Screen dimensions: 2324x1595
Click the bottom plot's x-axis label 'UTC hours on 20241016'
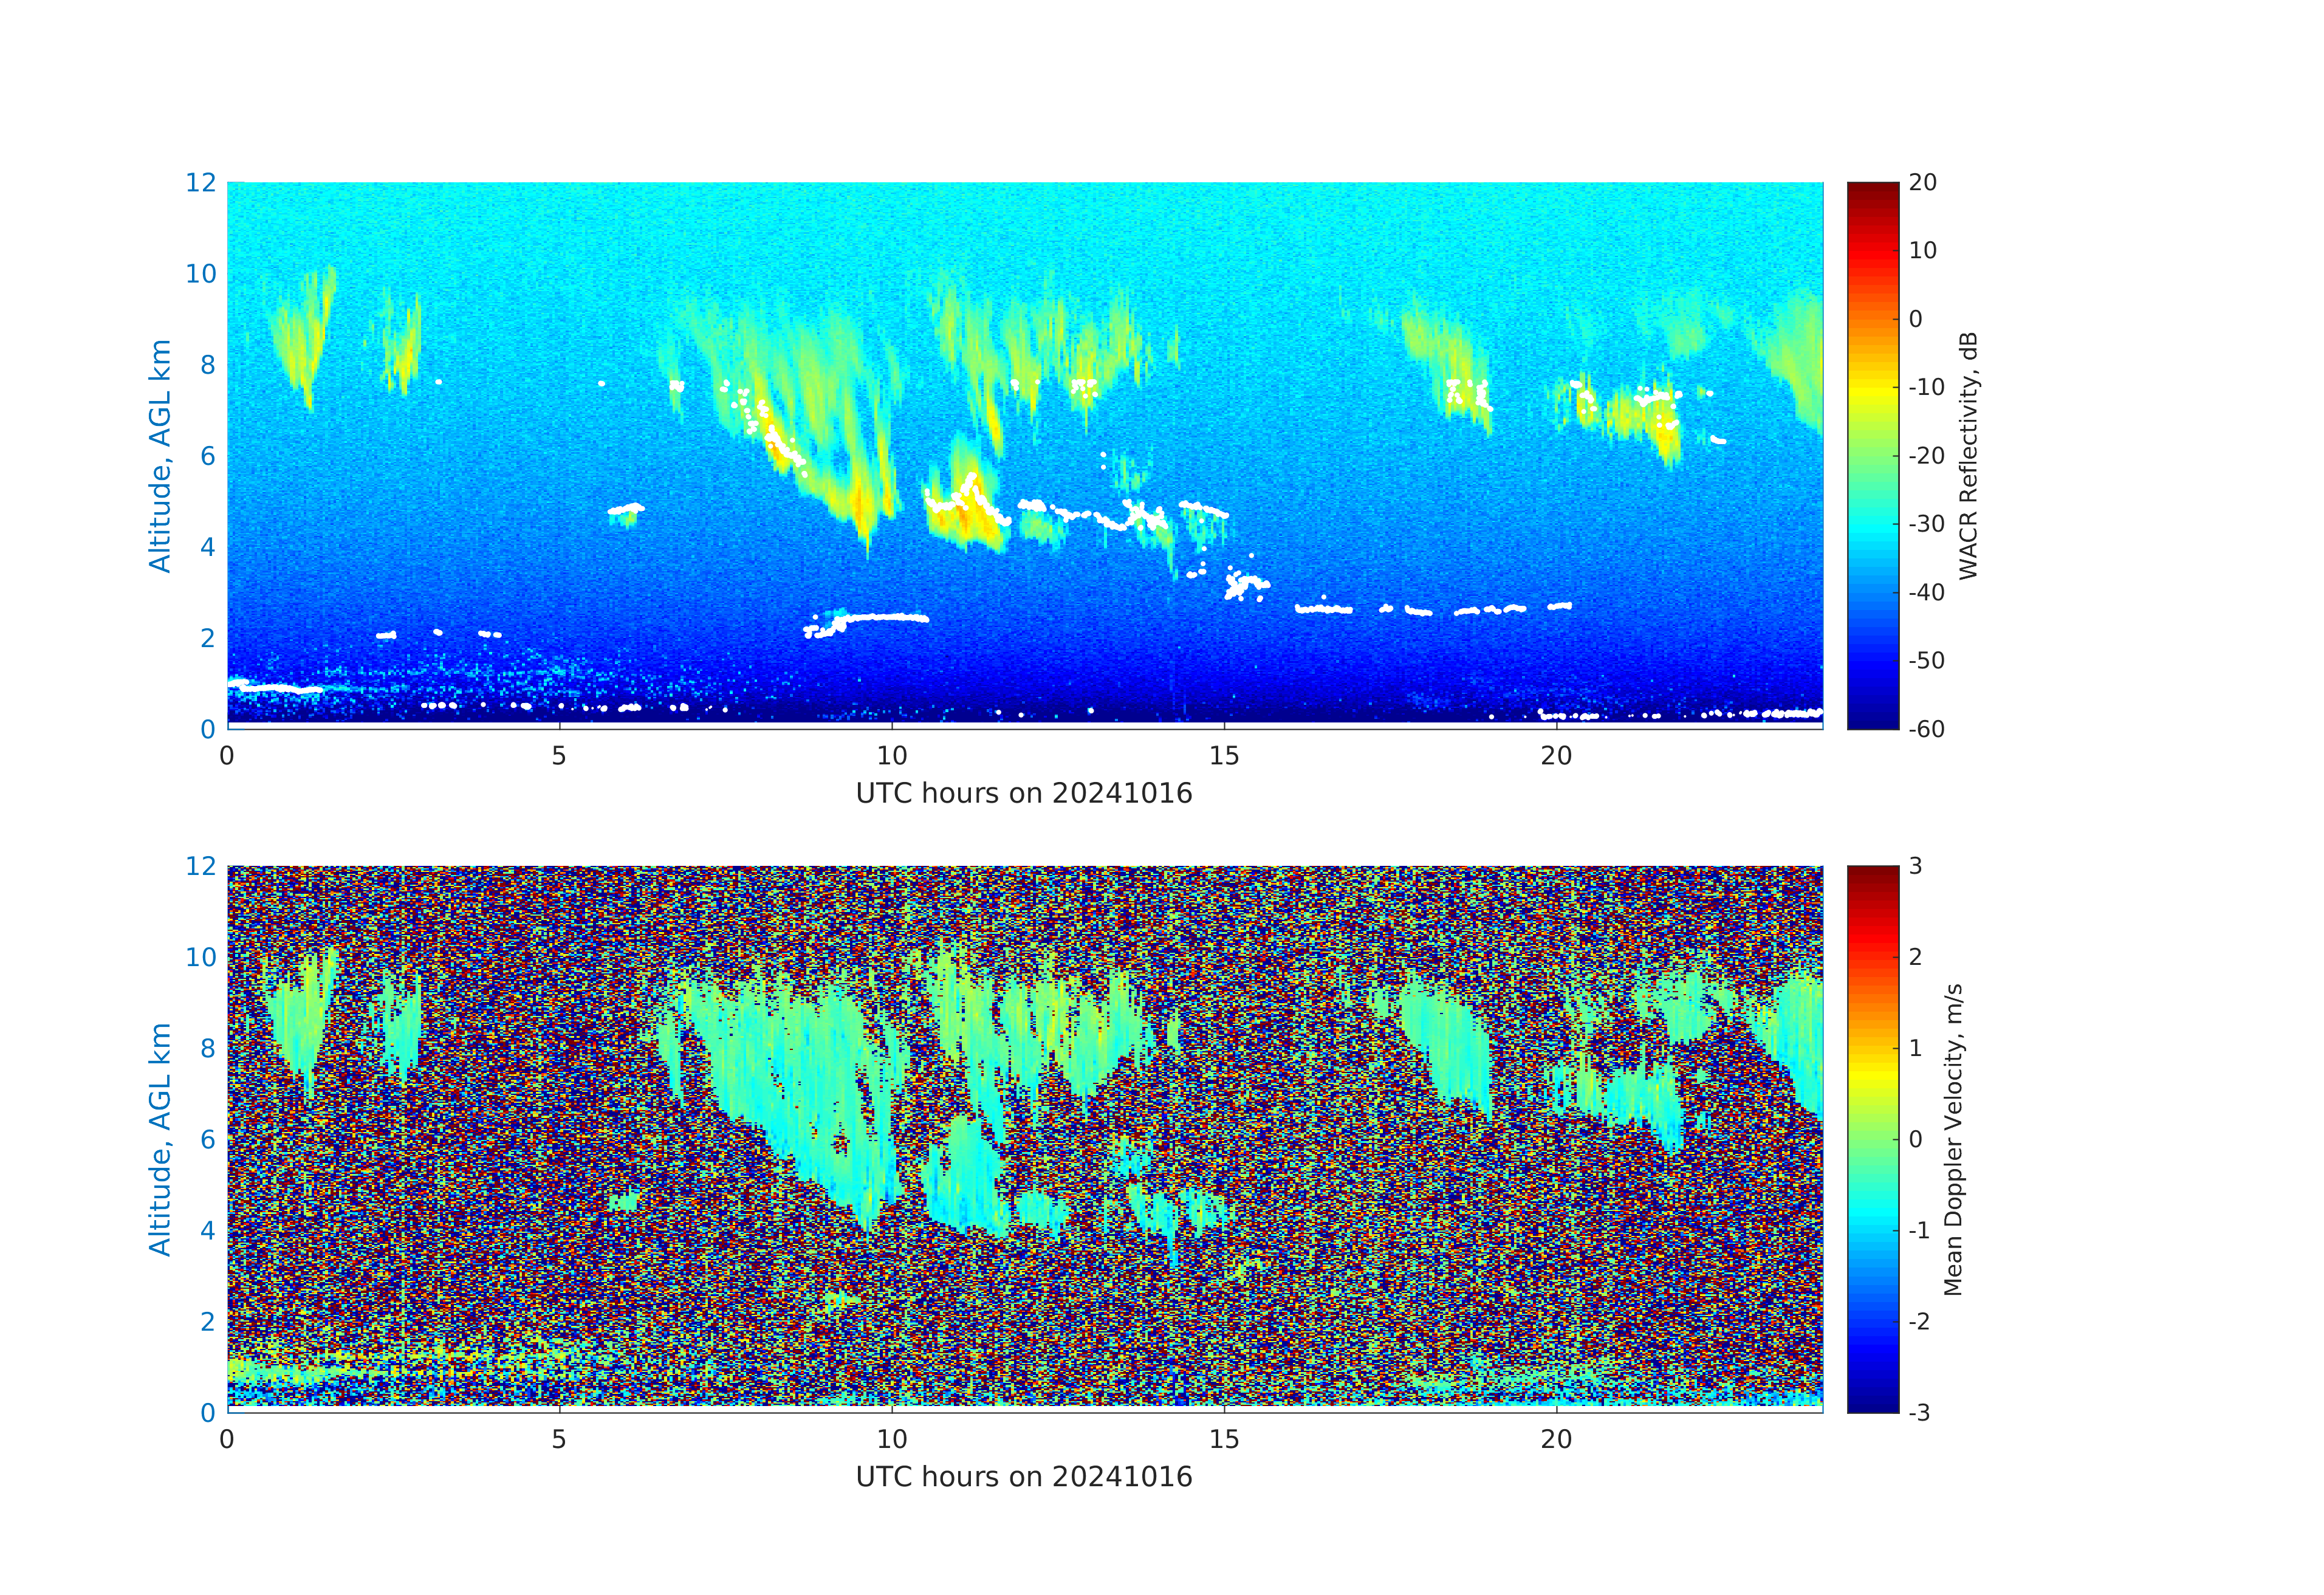(1024, 1477)
